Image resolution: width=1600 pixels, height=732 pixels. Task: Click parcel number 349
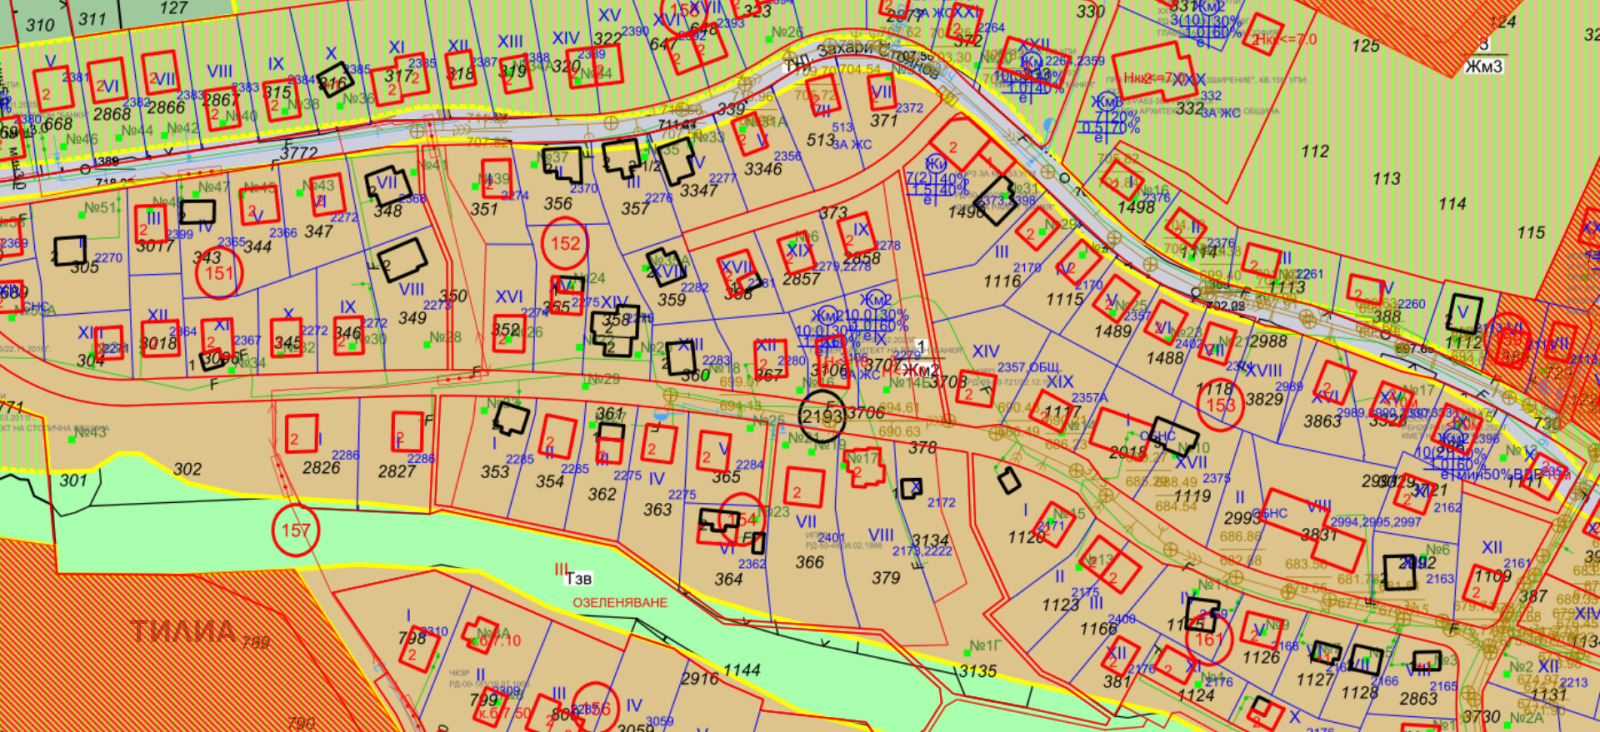(412, 318)
